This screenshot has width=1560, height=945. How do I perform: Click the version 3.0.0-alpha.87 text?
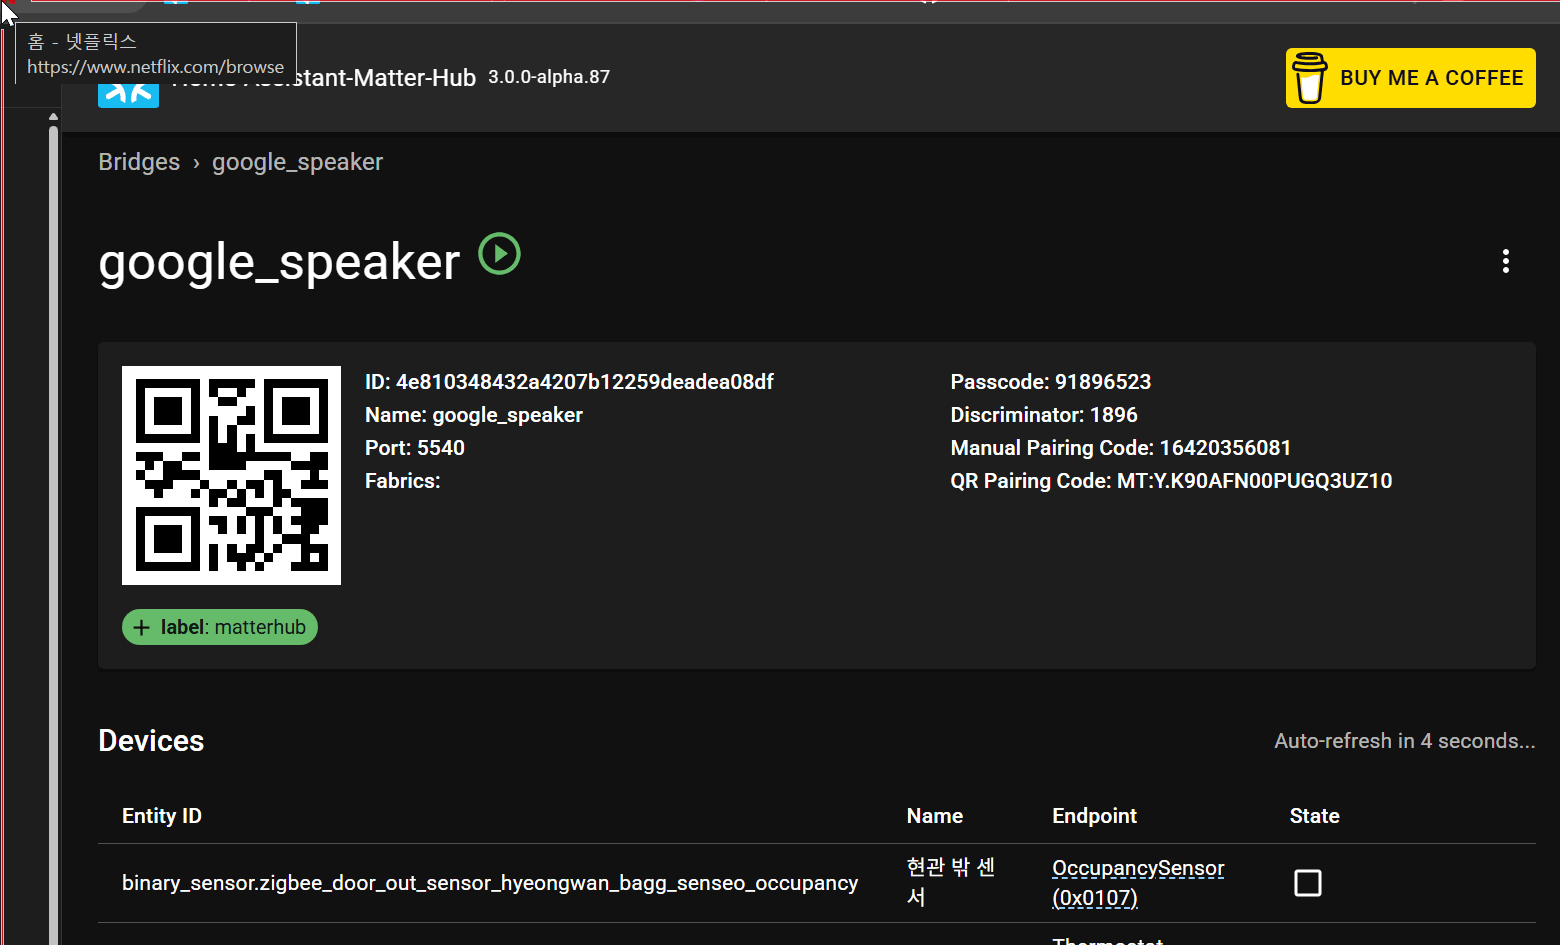[x=549, y=77]
